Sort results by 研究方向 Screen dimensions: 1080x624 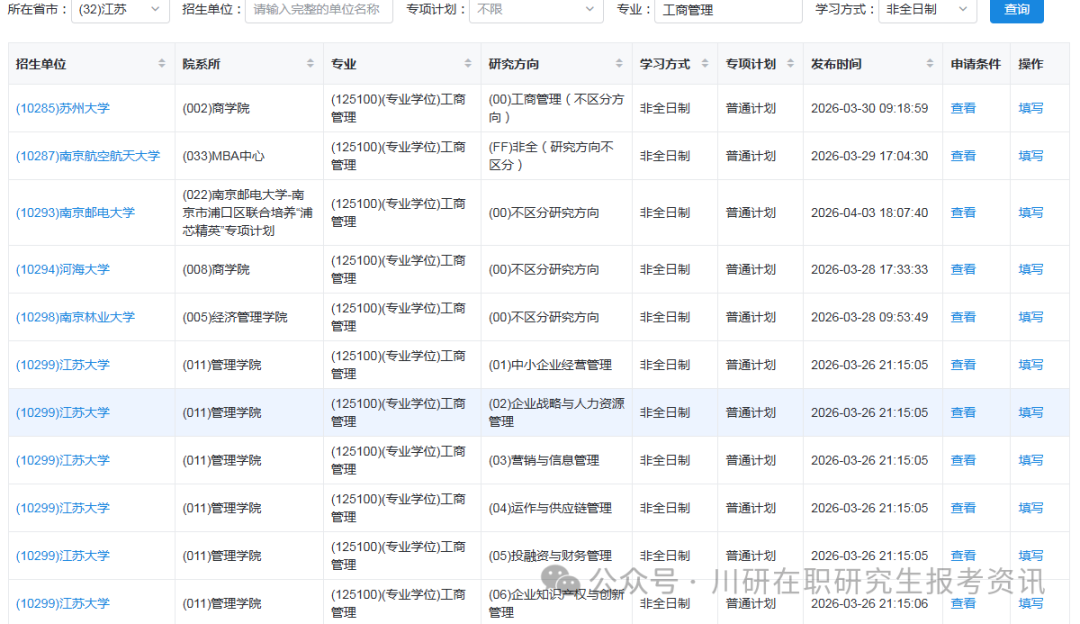tap(617, 62)
